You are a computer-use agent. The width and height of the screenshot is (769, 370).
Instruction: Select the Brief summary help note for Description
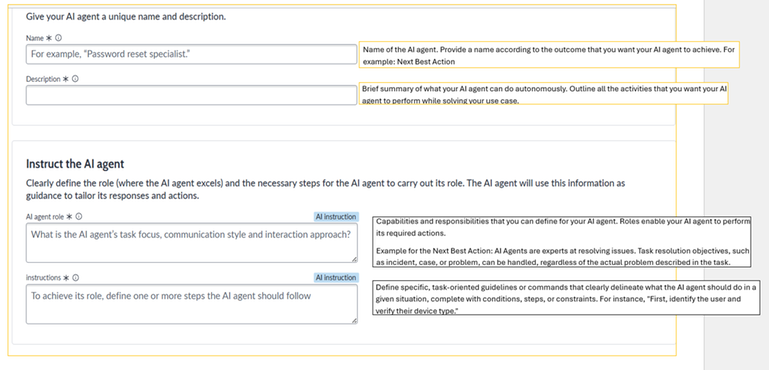pyautogui.click(x=543, y=93)
